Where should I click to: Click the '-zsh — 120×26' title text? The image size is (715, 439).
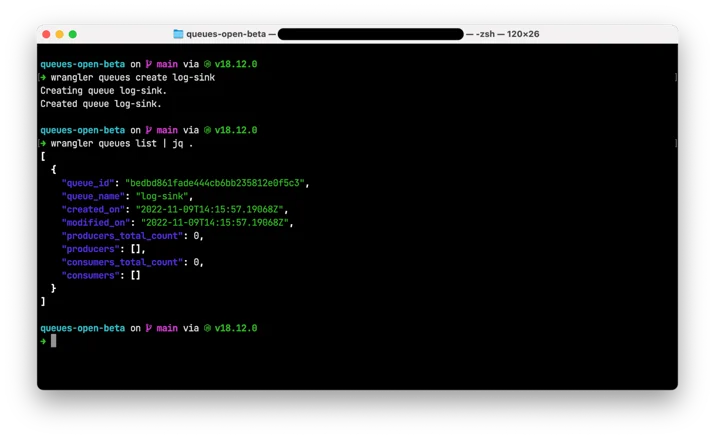click(508, 34)
